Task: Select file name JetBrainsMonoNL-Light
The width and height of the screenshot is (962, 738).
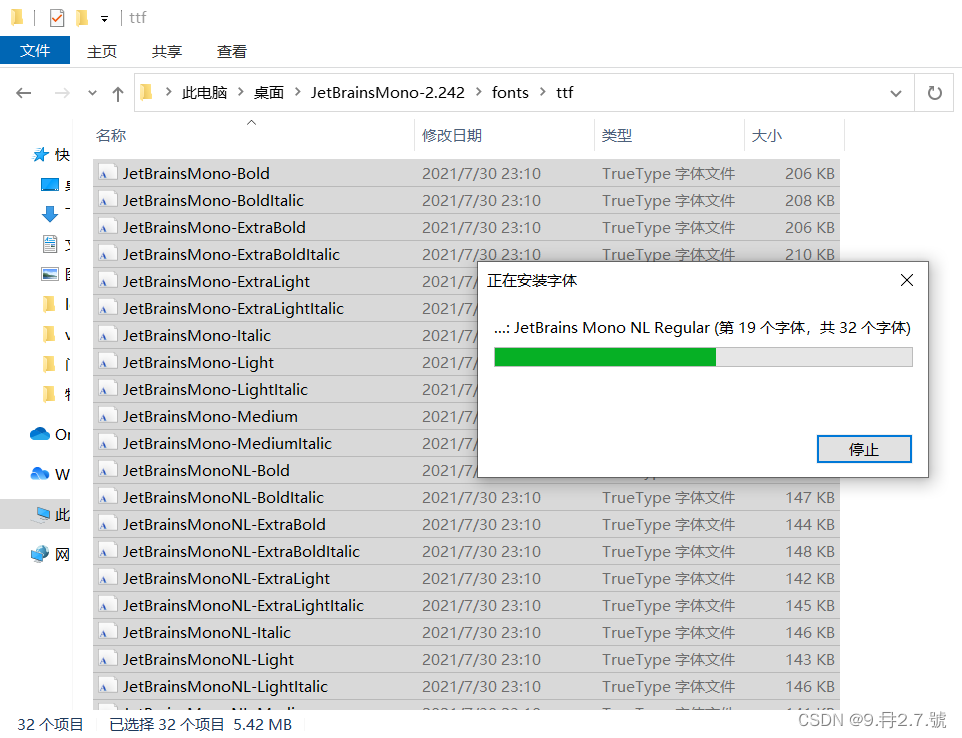Action: click(x=208, y=659)
